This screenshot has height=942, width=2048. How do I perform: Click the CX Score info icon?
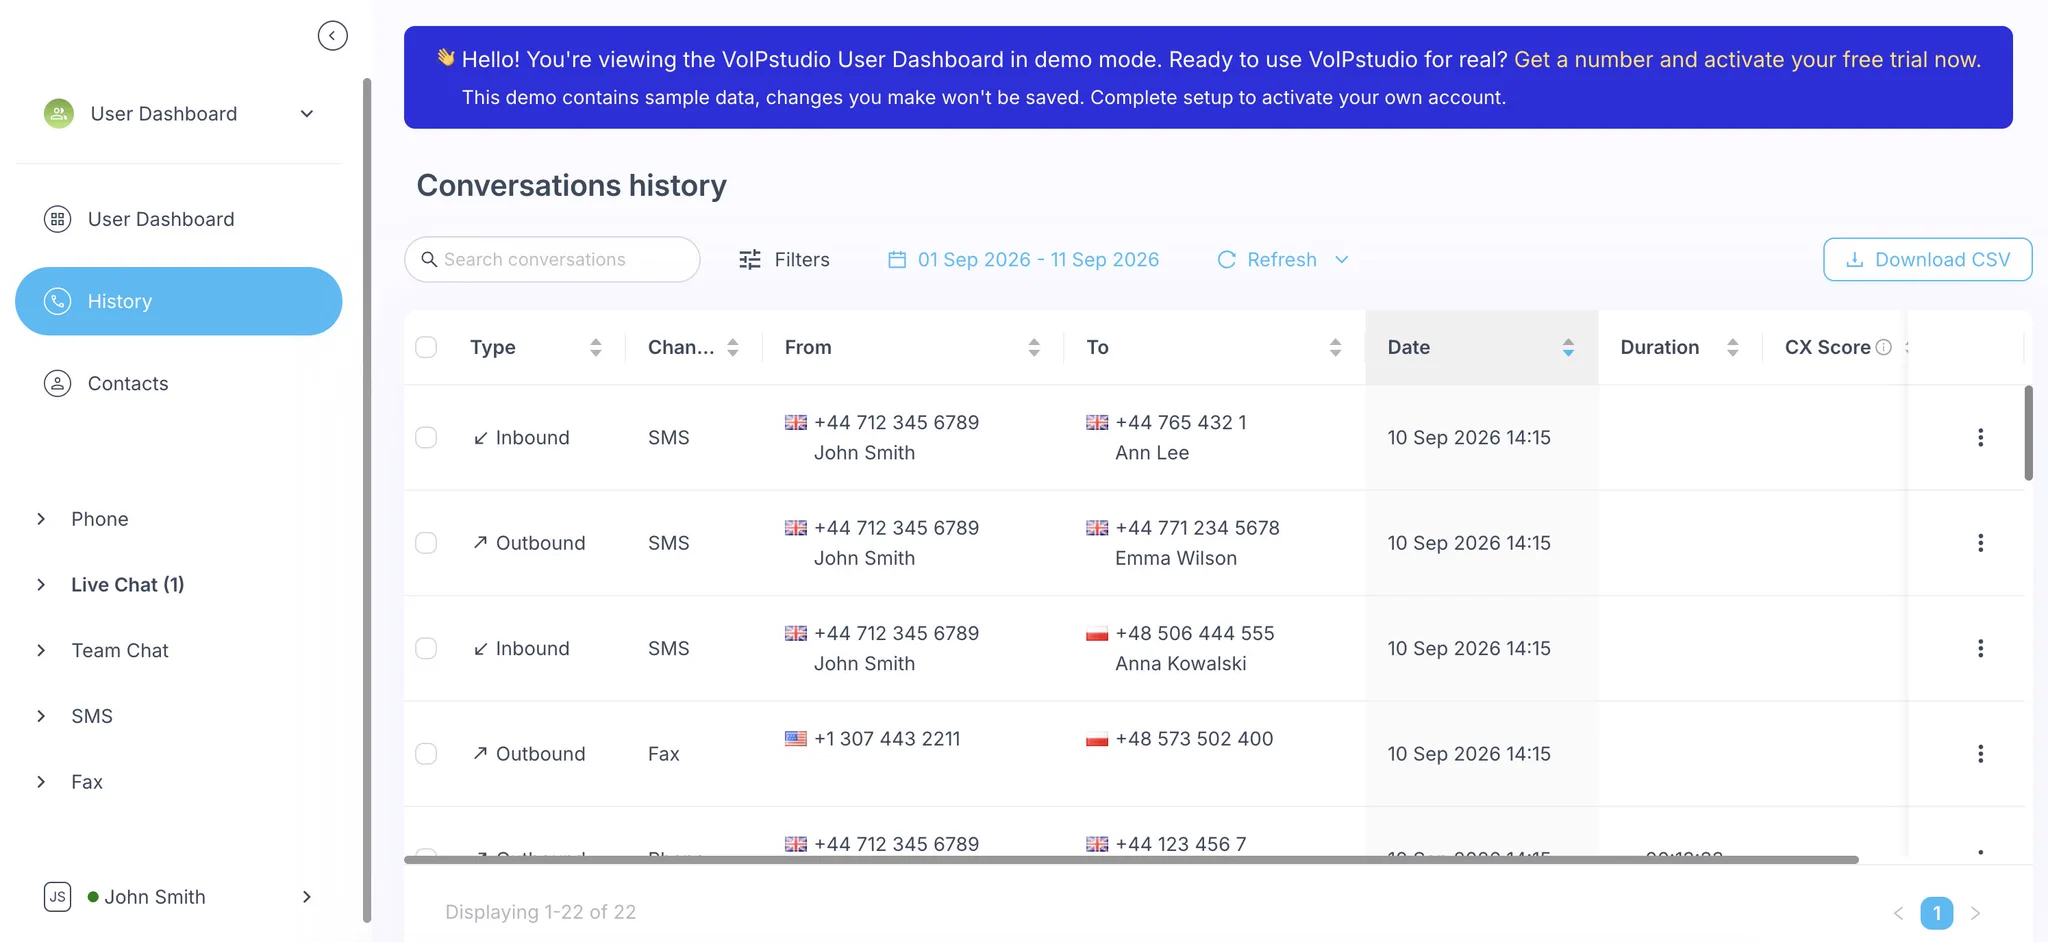tap(1884, 347)
